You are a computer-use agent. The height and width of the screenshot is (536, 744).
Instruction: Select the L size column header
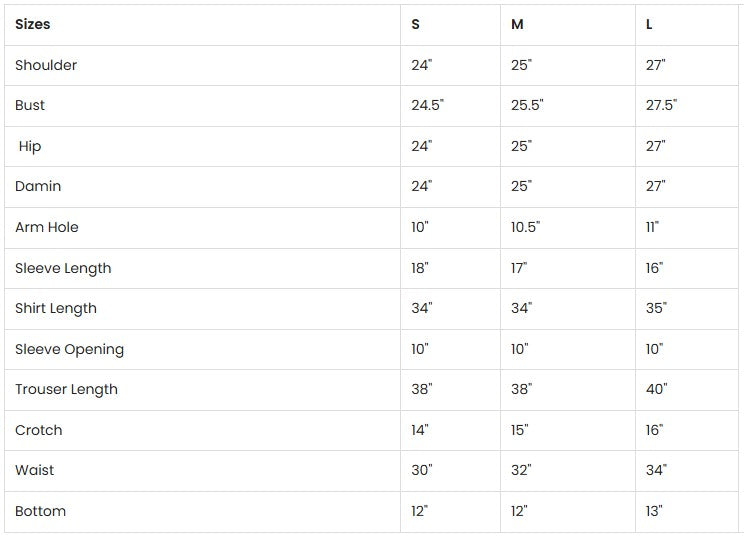point(649,24)
